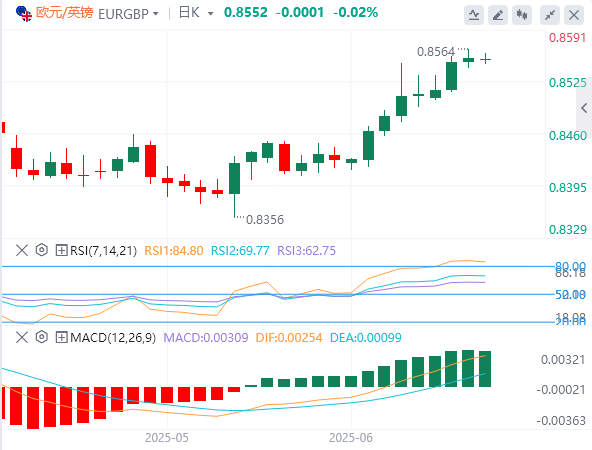
Task: Collapse chart with shrink arrows icon
Action: click(550, 15)
